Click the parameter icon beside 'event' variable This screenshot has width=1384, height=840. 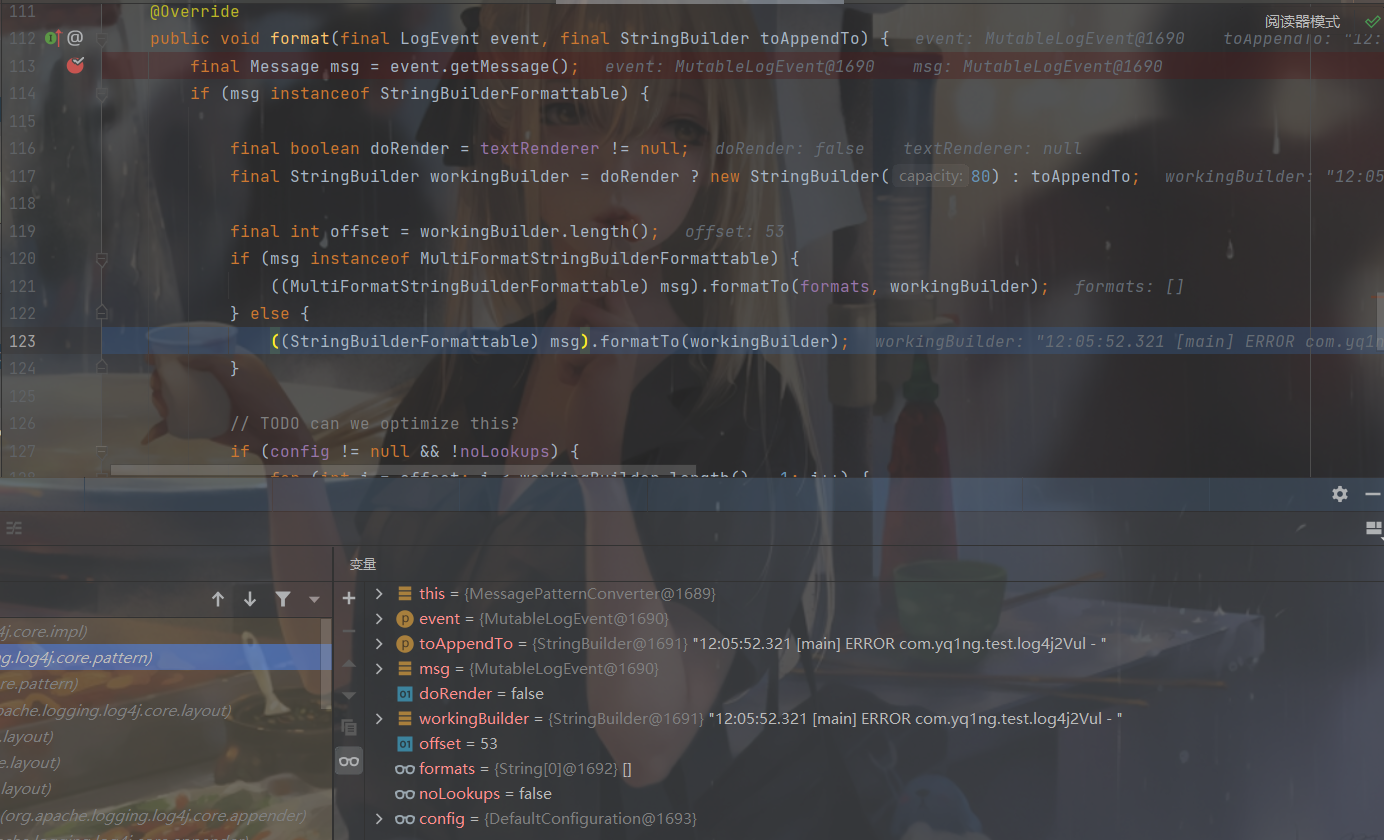(x=405, y=619)
